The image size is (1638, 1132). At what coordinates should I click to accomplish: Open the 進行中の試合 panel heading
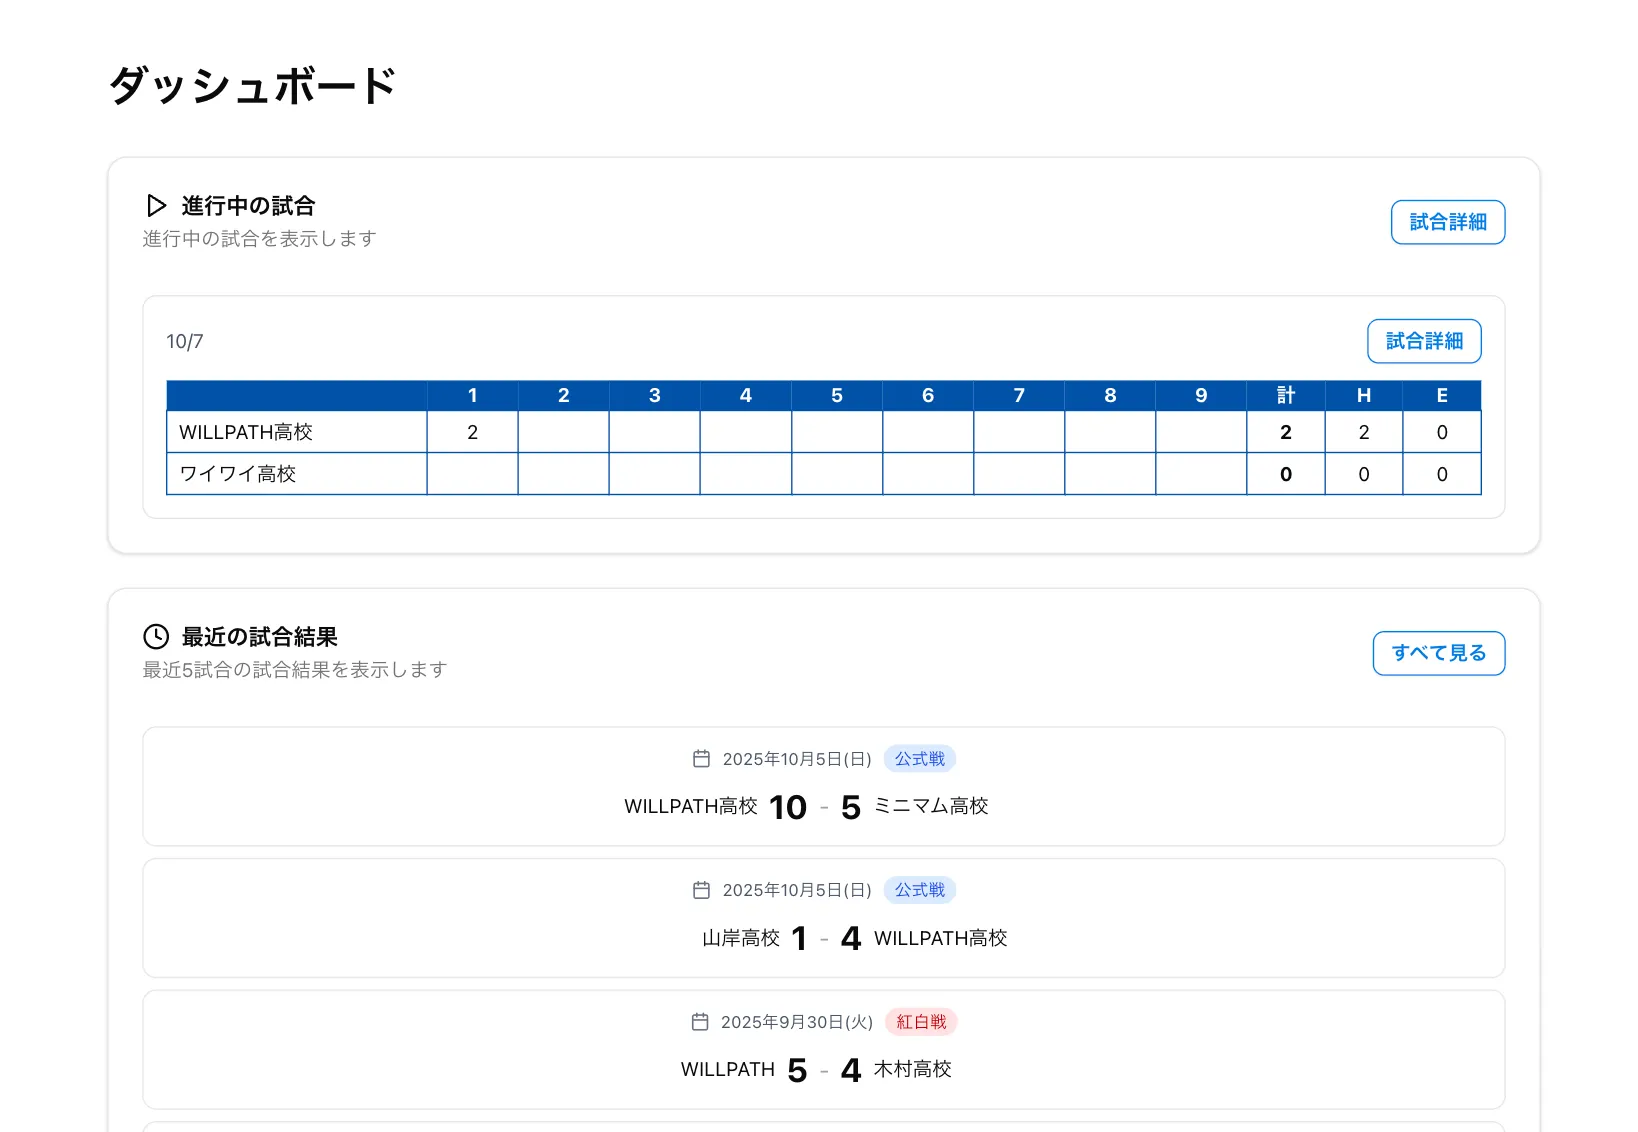click(x=249, y=205)
